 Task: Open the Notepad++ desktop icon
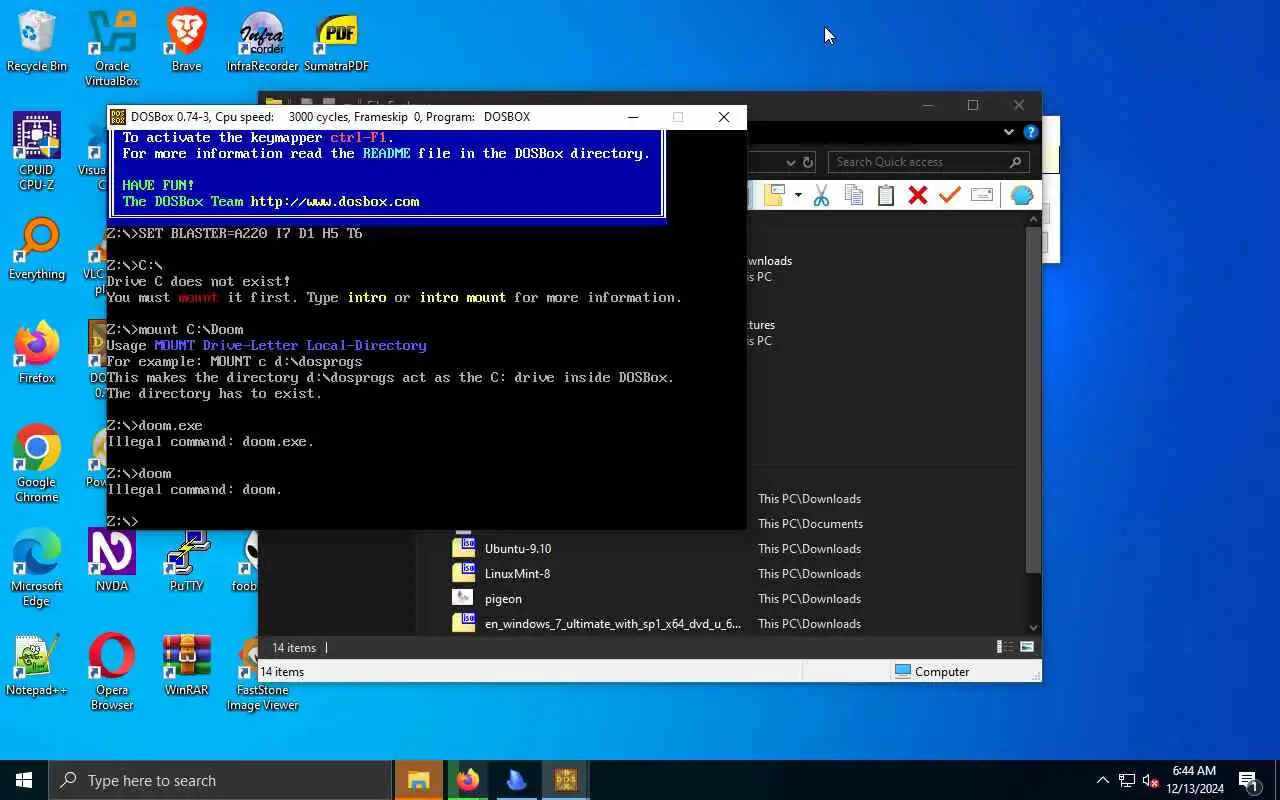pyautogui.click(x=37, y=665)
